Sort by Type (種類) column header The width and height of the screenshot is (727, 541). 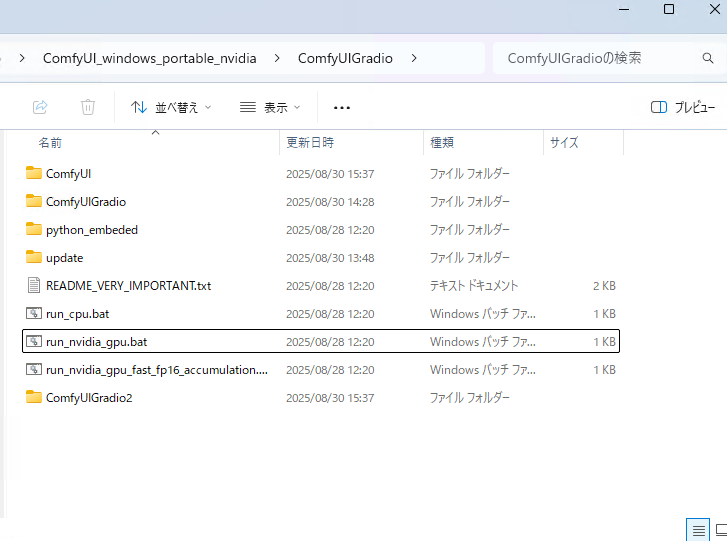pos(442,142)
